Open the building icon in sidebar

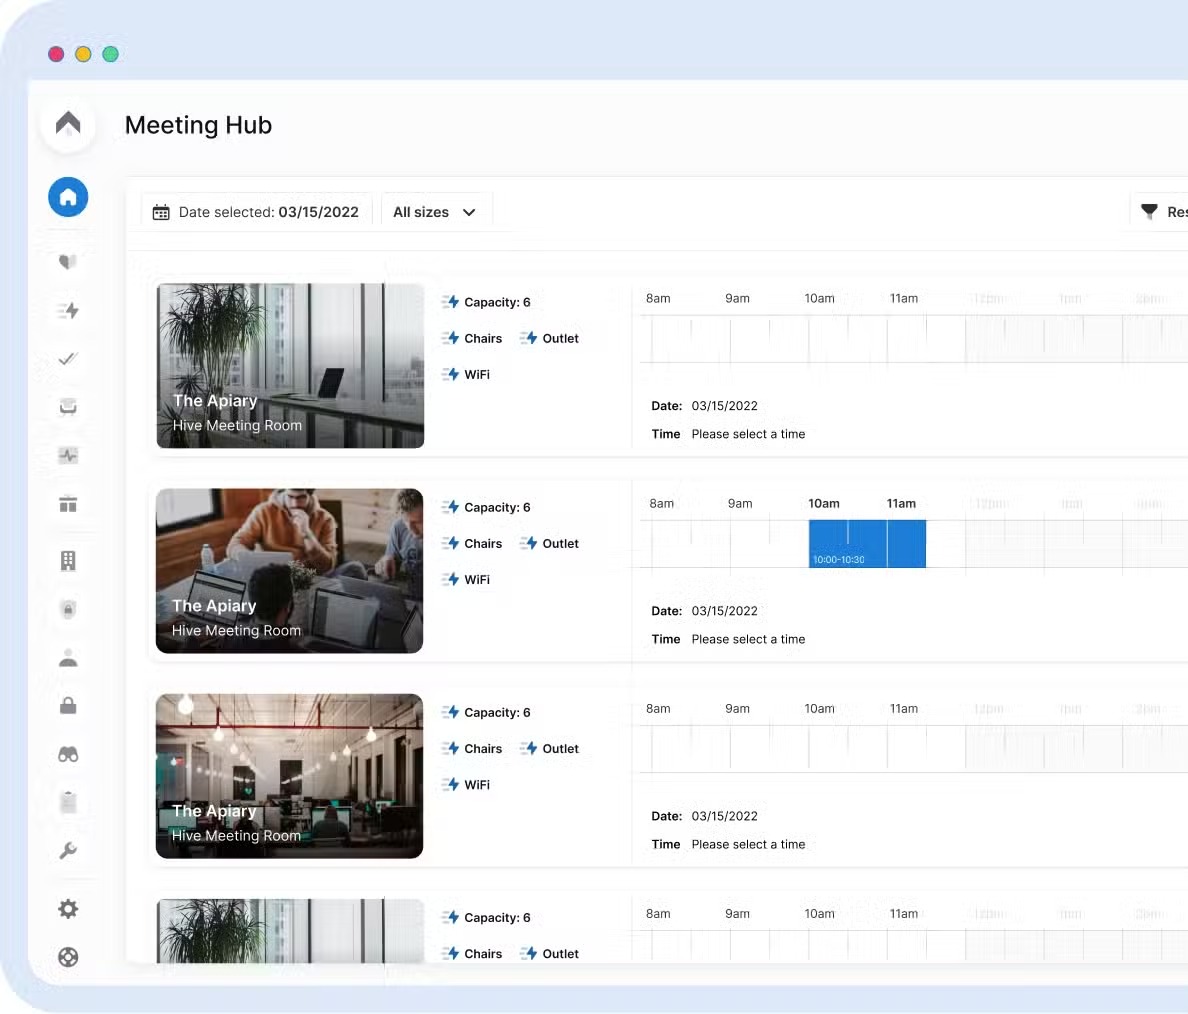tap(68, 561)
